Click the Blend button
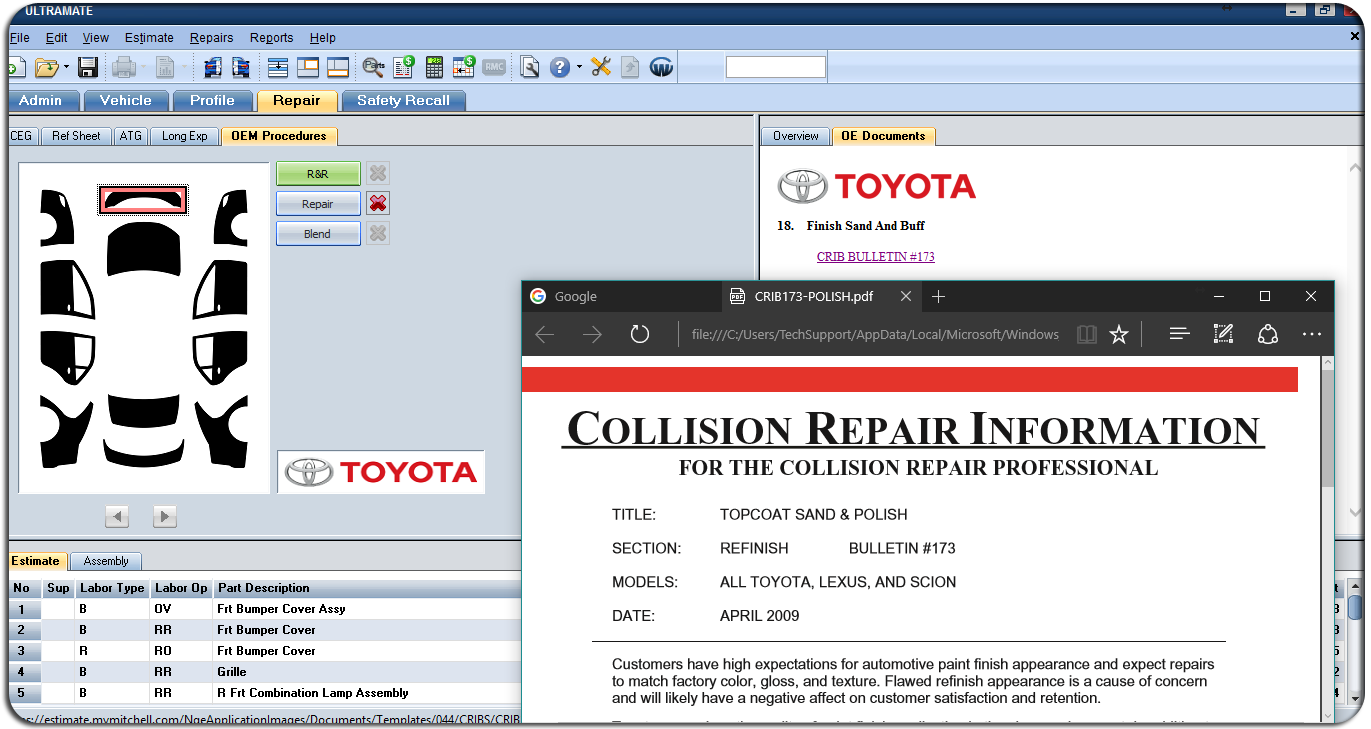The height and width of the screenshot is (729, 1371). (x=318, y=234)
